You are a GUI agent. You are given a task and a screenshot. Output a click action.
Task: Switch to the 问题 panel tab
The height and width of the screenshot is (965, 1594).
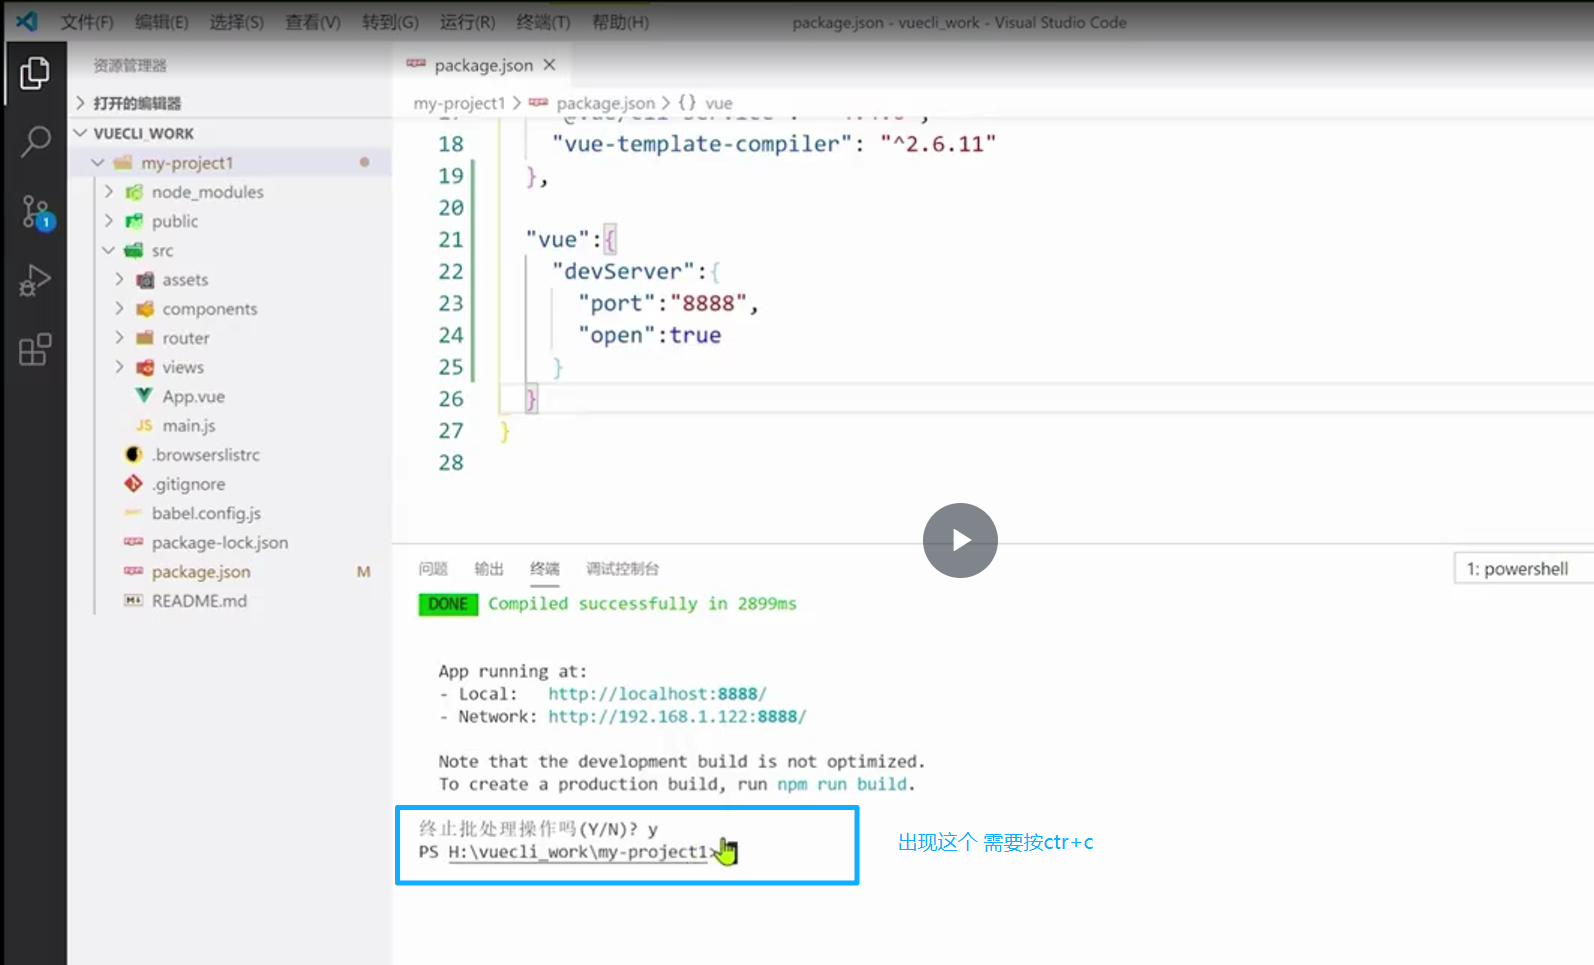433,569
